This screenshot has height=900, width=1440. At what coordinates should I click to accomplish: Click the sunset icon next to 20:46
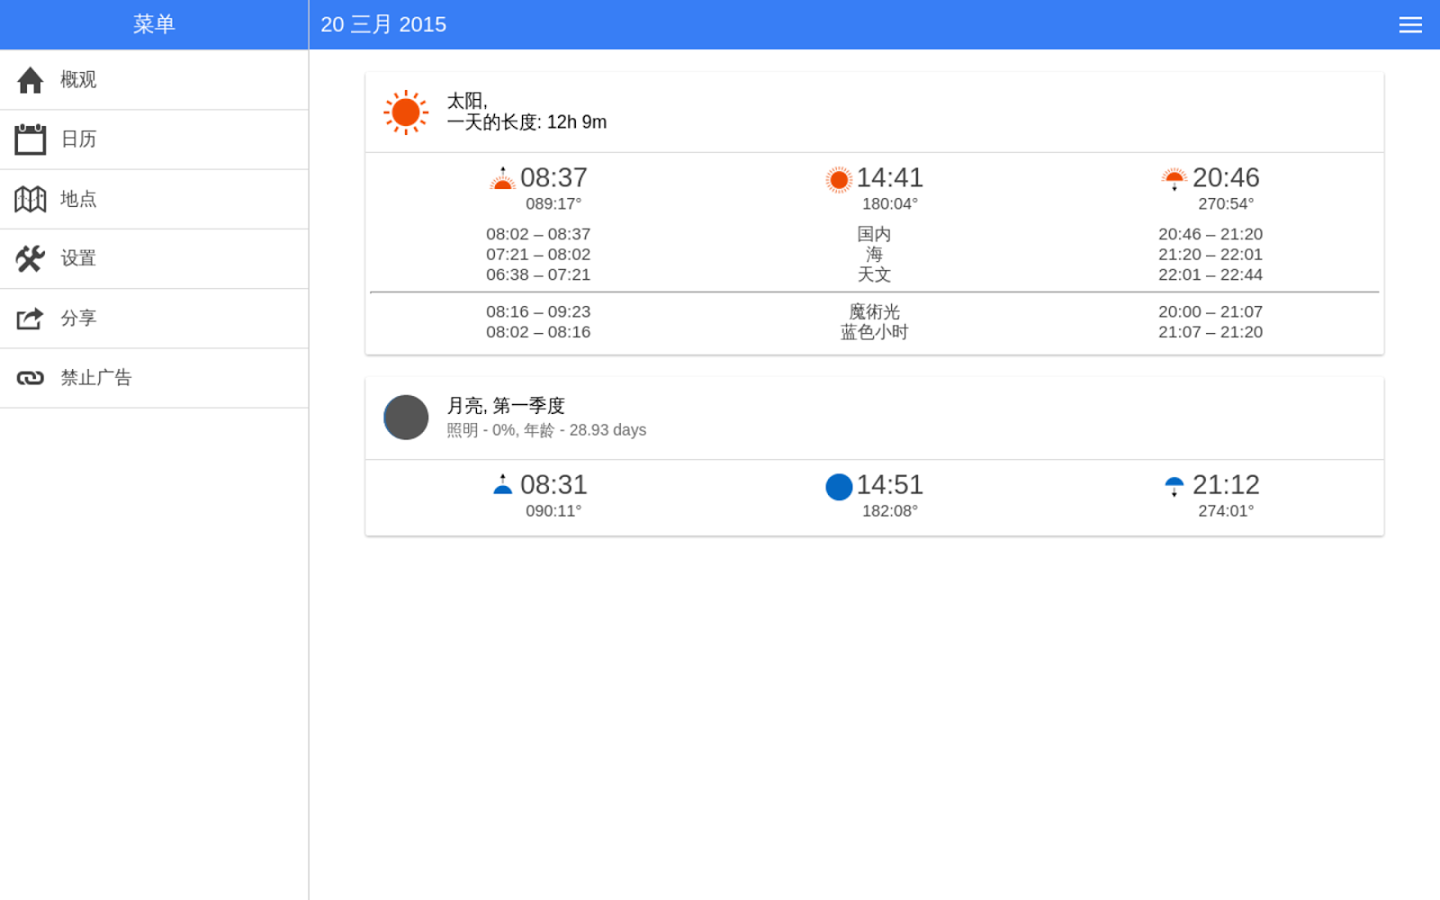pos(1174,179)
